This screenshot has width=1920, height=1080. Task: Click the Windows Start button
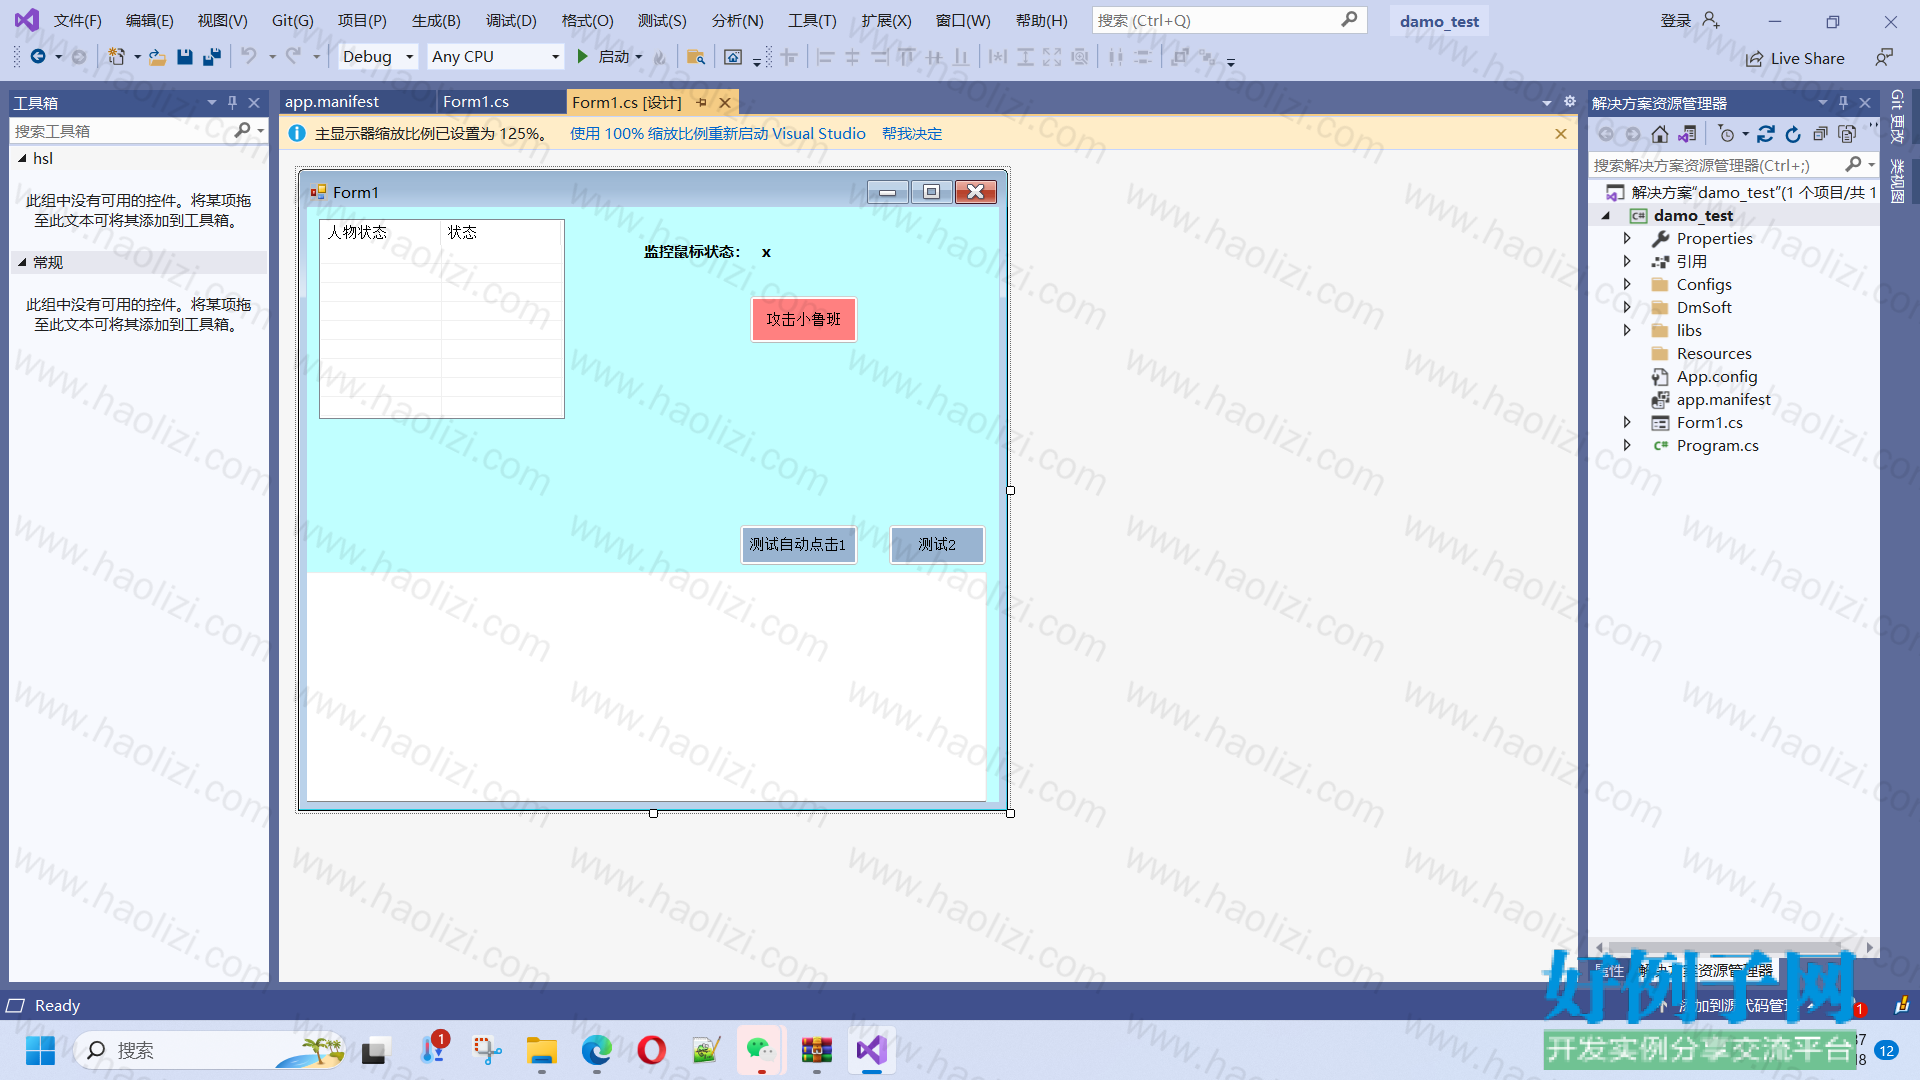click(x=41, y=1050)
